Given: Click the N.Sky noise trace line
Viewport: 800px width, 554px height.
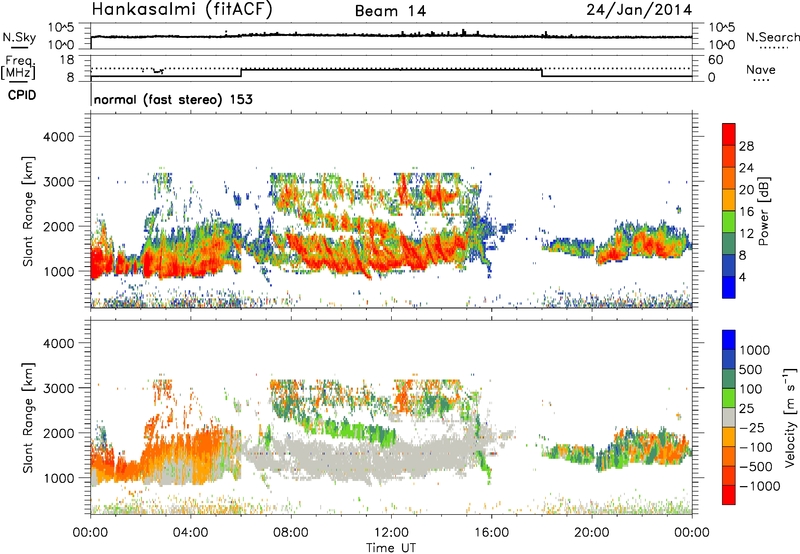Looking at the screenshot, I should click(391, 36).
